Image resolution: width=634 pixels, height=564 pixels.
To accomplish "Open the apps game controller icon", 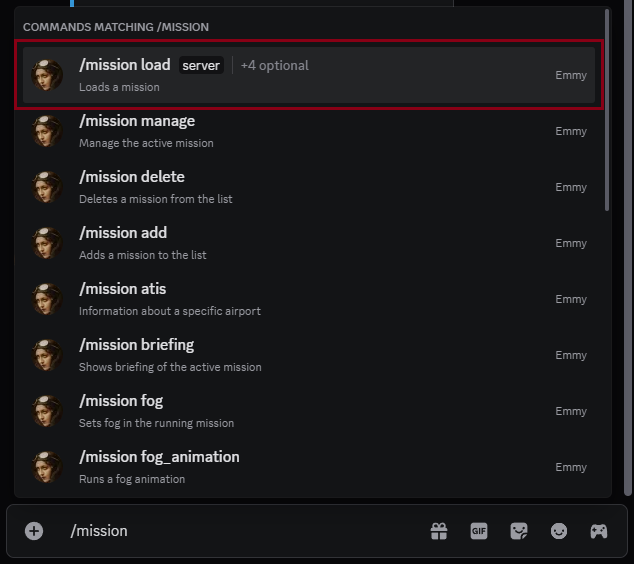I will [598, 531].
